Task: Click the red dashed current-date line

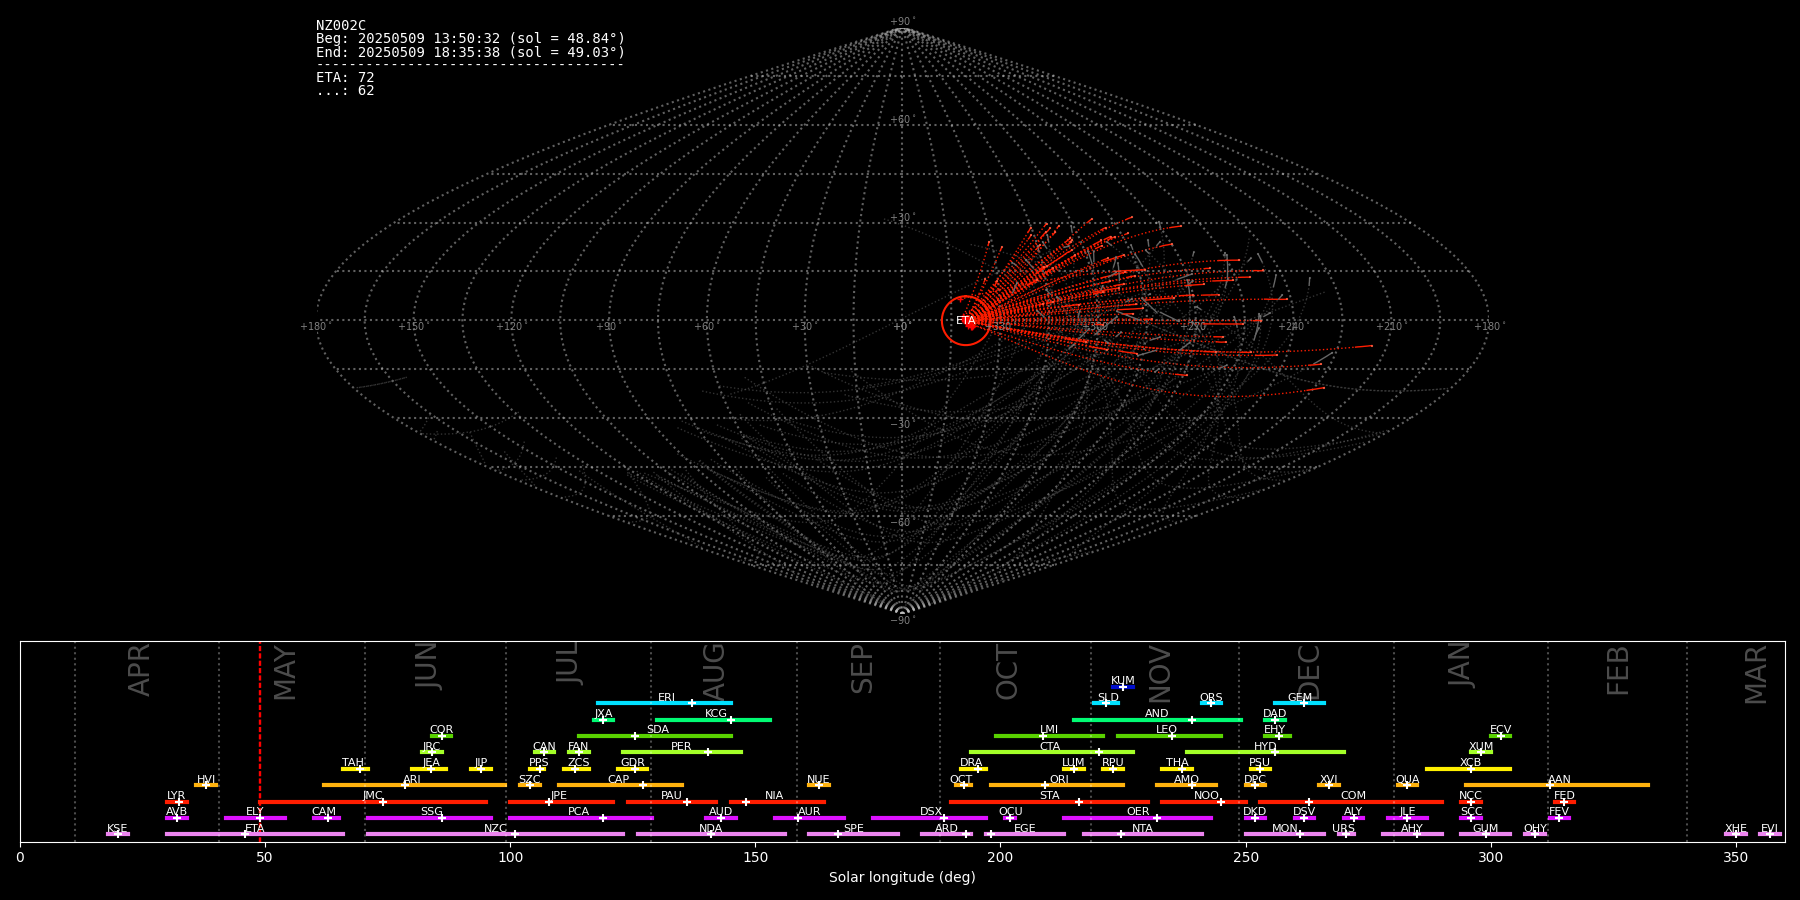Action: [x=260, y=741]
